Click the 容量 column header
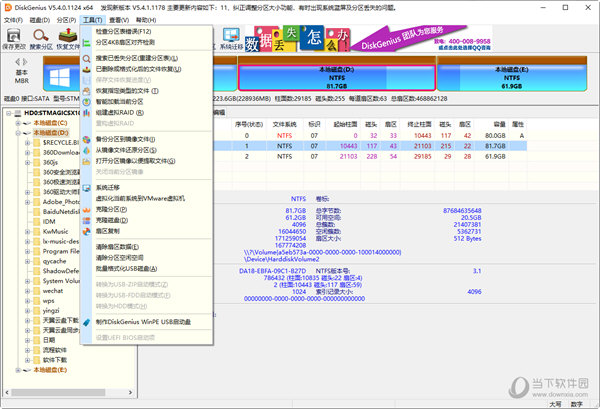Viewport: 600px width, 409px height. point(499,124)
